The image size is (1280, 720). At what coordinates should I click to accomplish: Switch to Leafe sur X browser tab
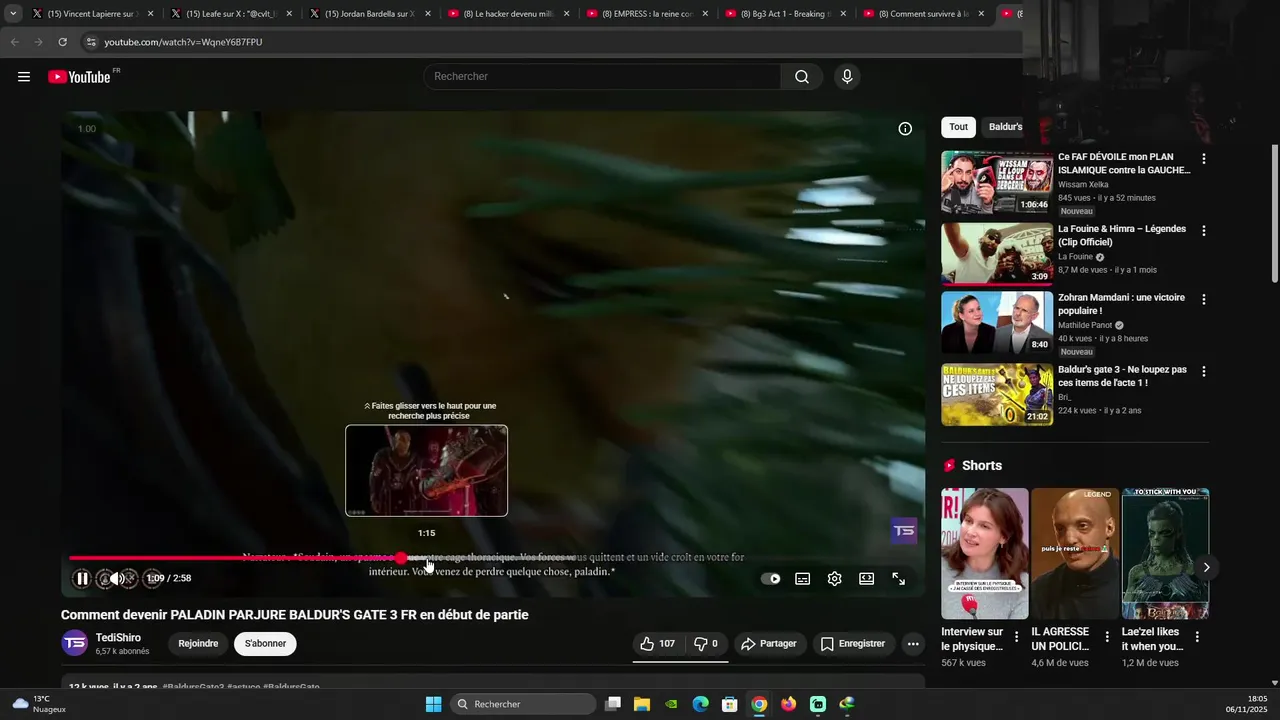click(229, 14)
